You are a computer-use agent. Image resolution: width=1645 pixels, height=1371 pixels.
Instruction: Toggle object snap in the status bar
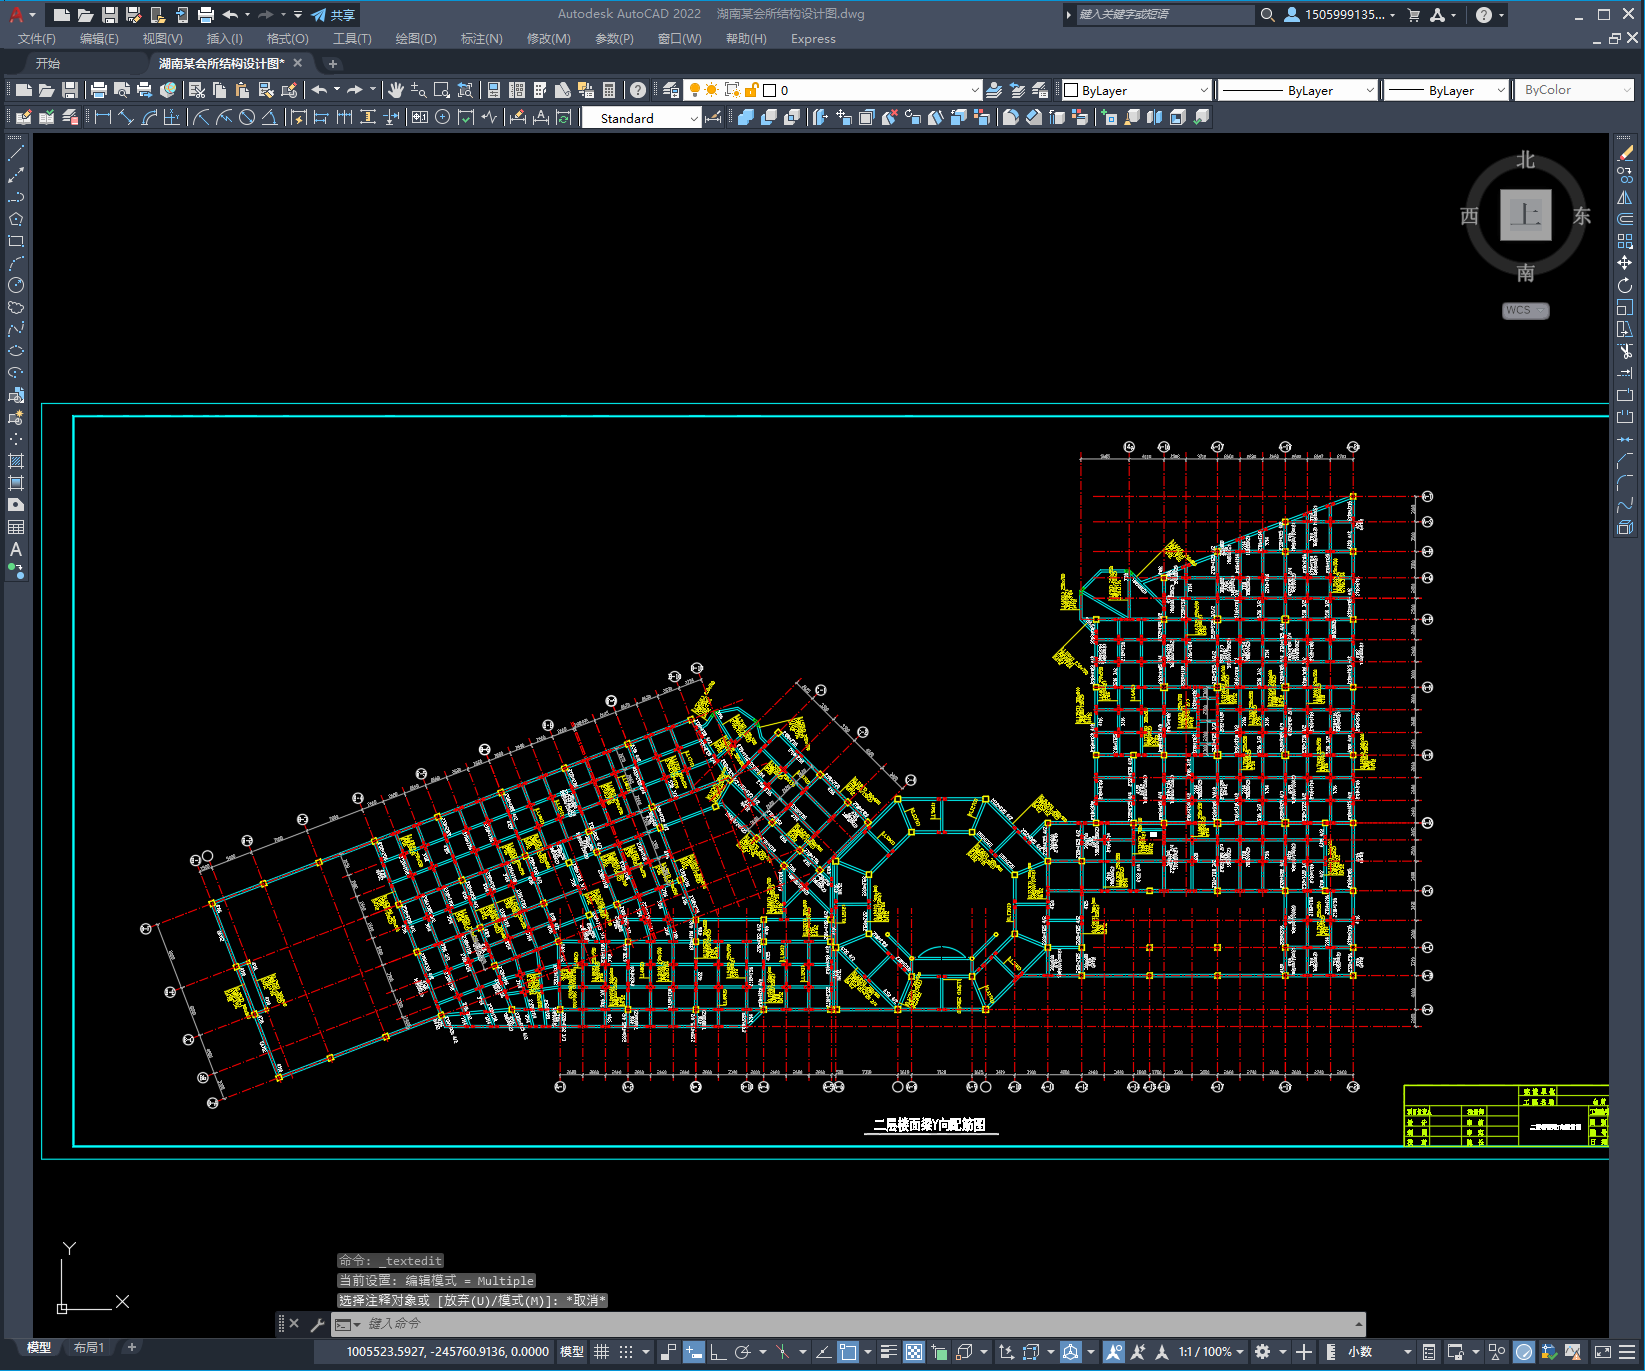[x=848, y=1352]
